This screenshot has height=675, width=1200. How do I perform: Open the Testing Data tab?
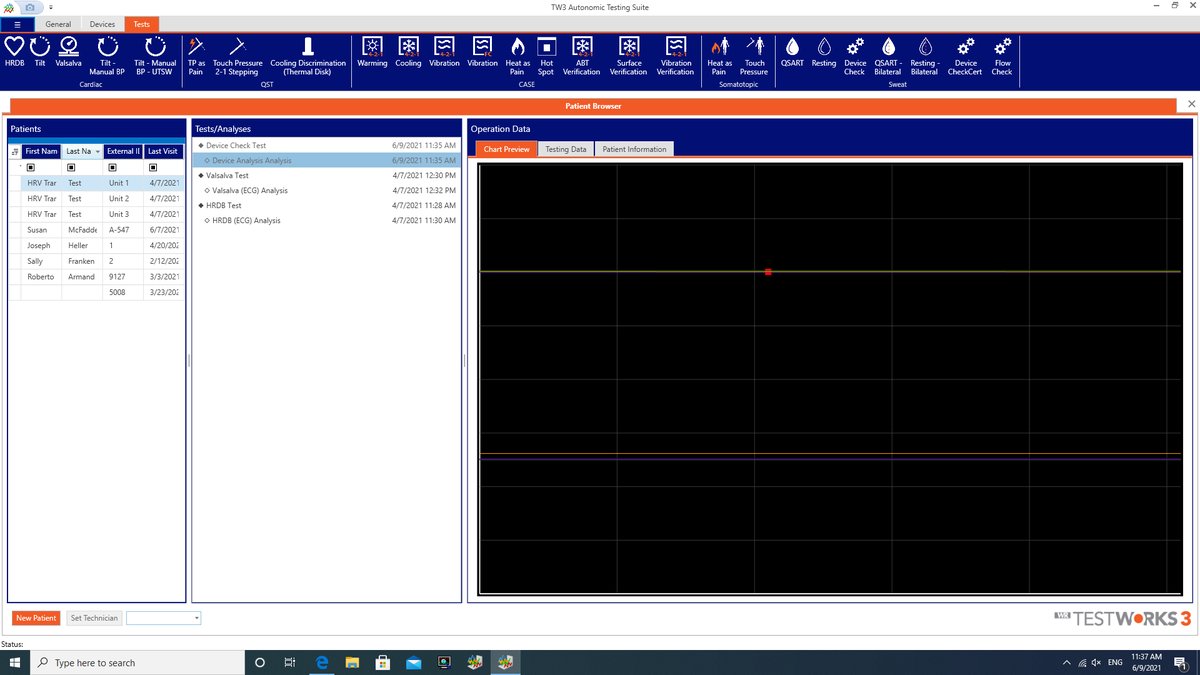(x=565, y=149)
